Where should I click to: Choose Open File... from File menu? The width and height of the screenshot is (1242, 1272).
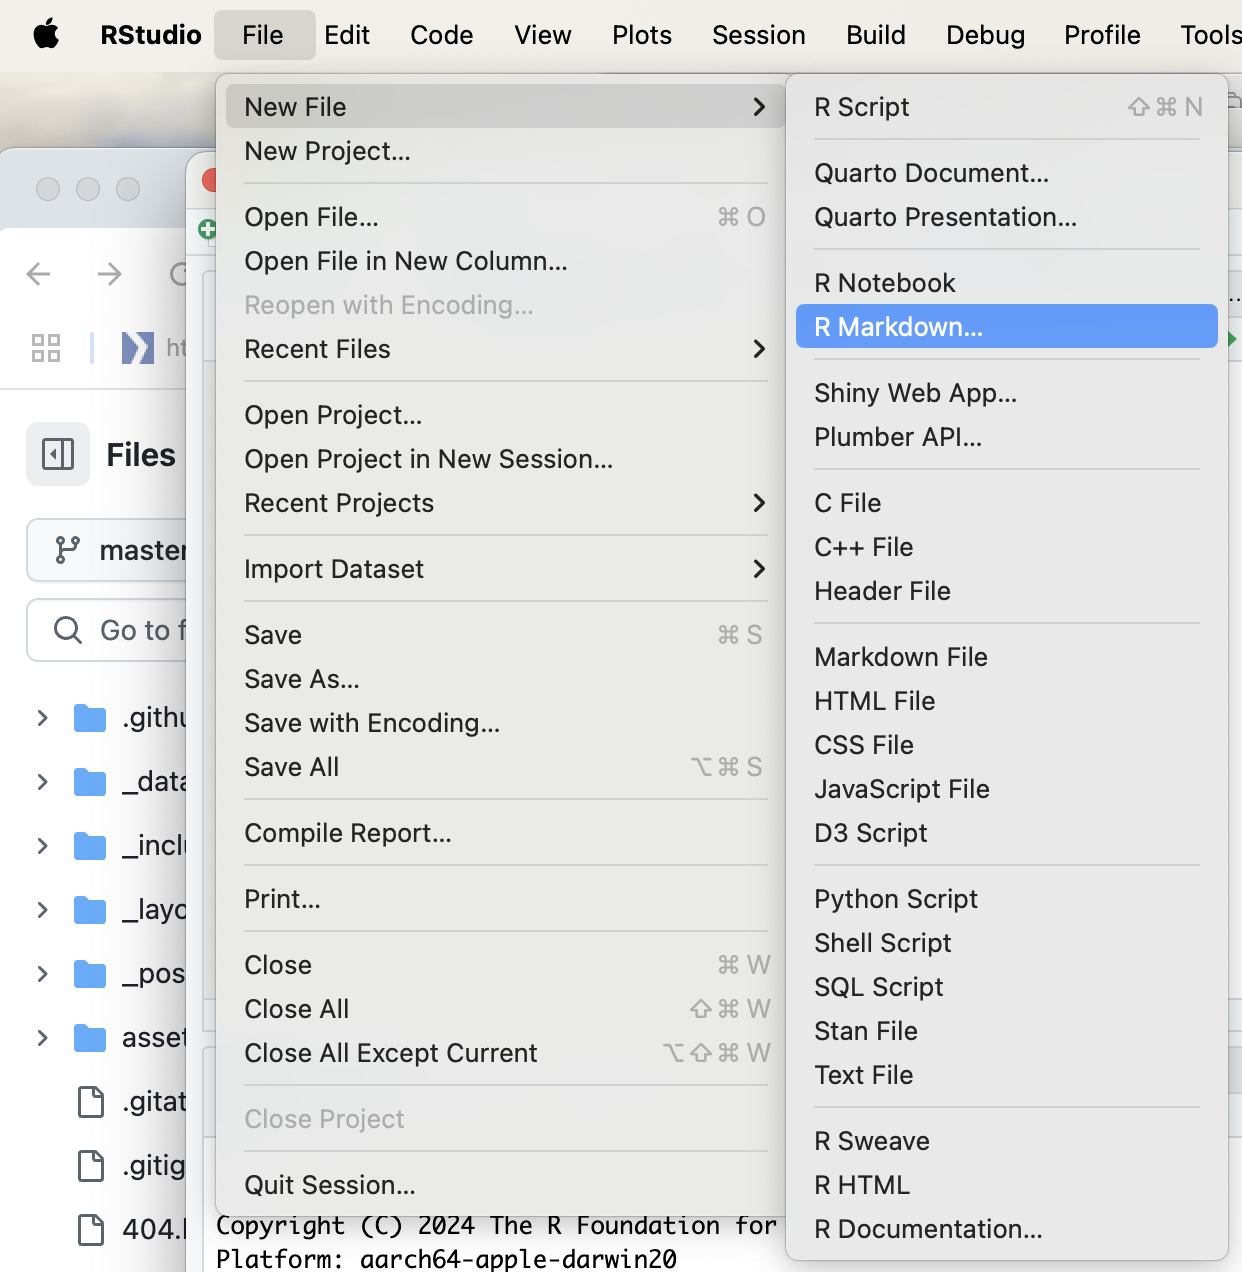click(x=506, y=217)
